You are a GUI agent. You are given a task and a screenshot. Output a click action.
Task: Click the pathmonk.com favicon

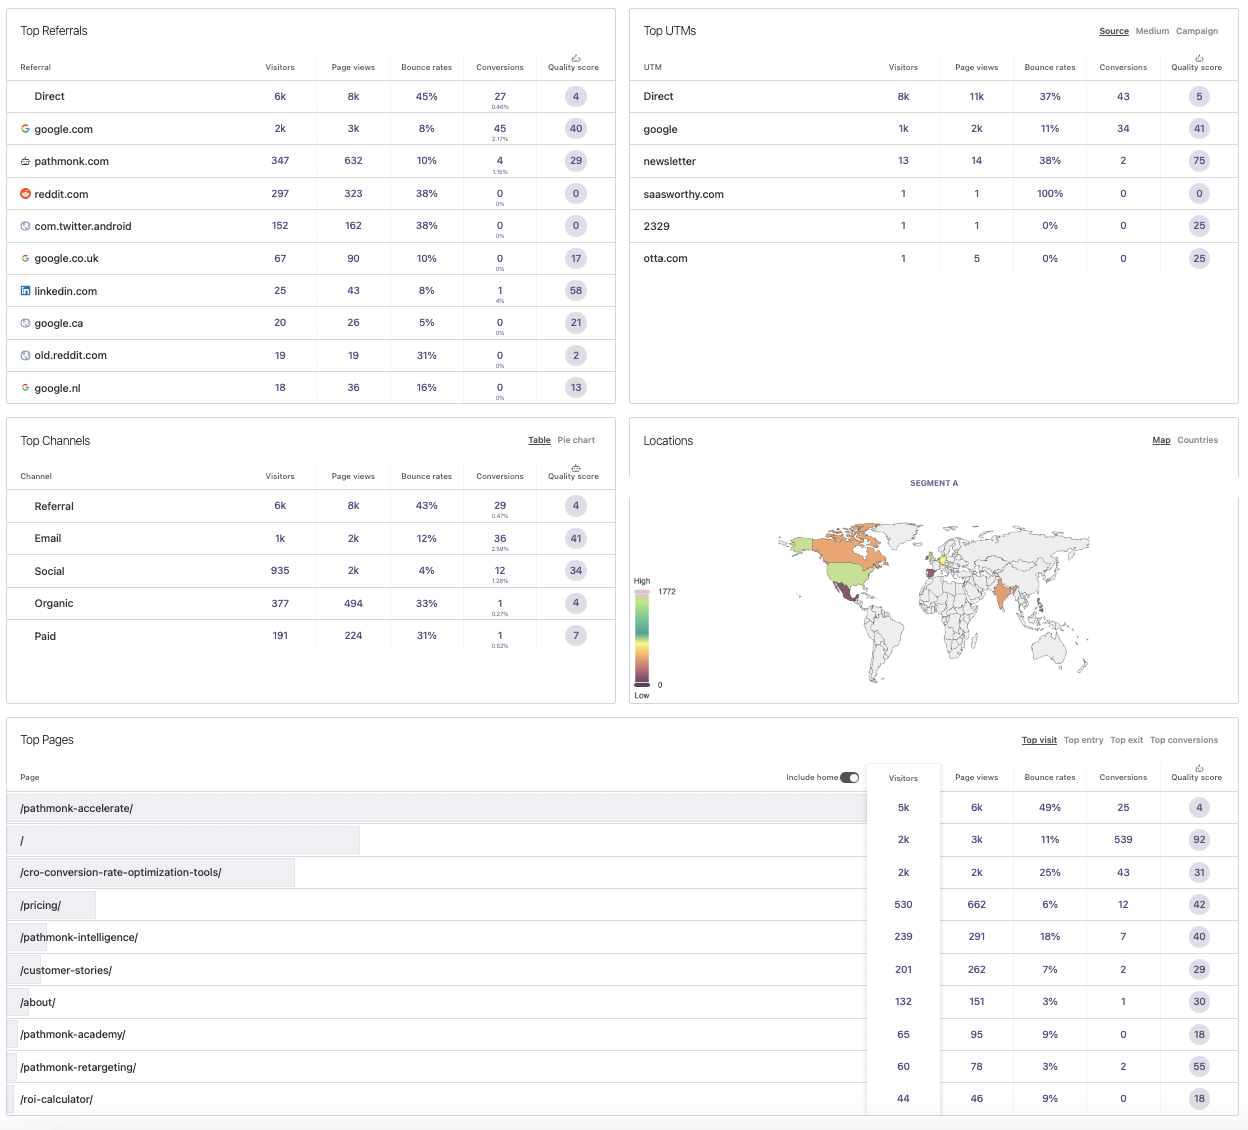coord(24,161)
